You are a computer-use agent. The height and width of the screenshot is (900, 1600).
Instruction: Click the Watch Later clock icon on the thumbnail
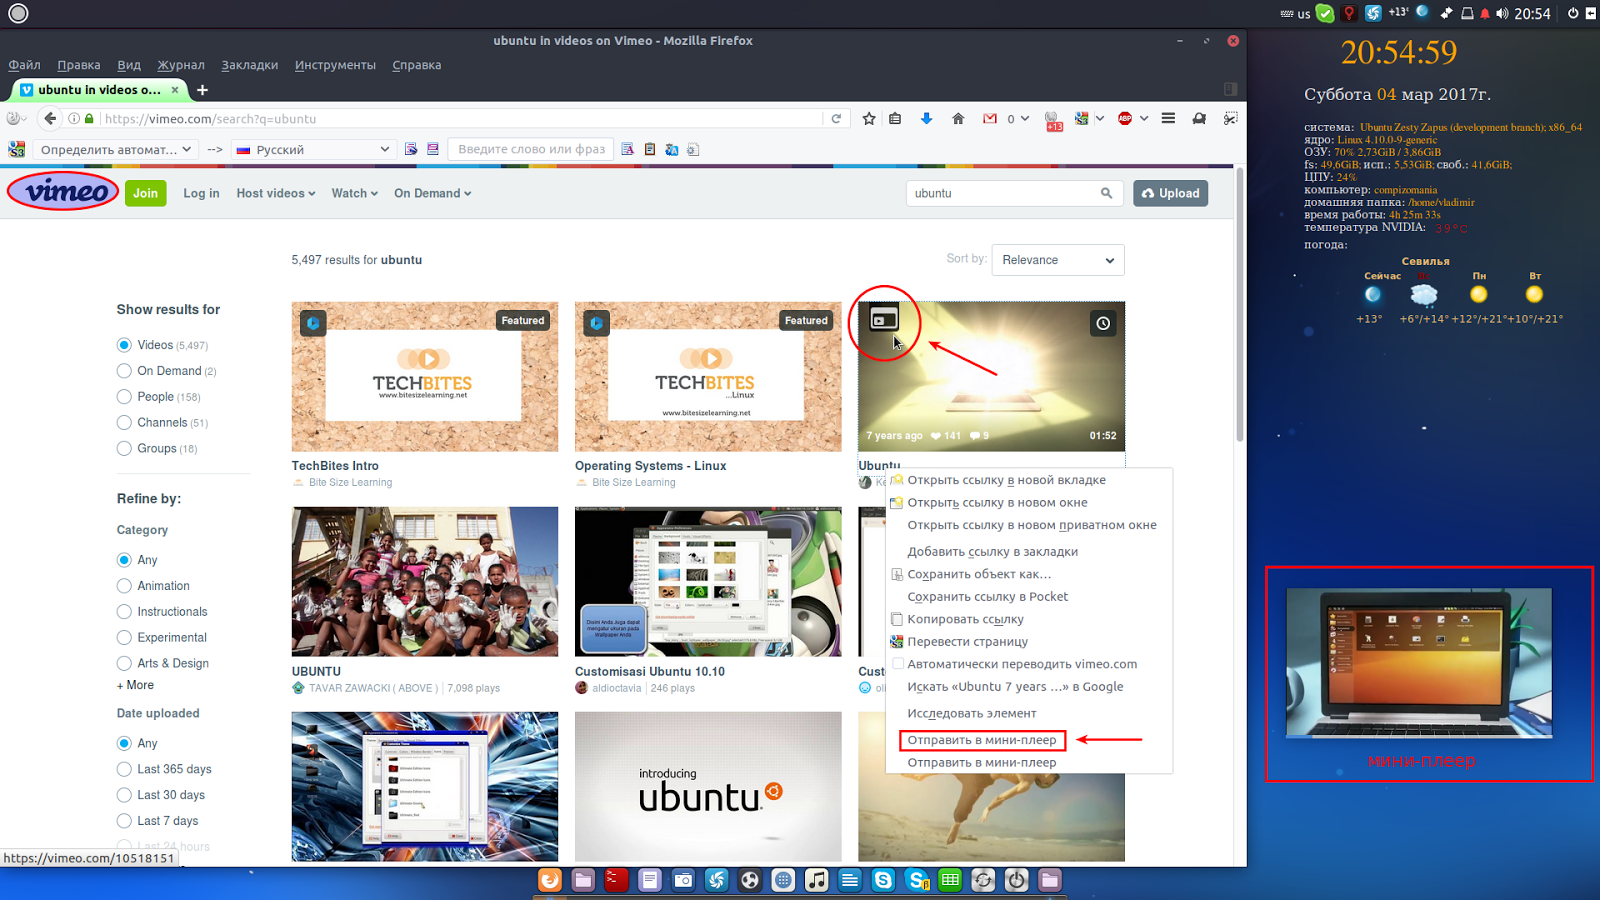[1102, 323]
